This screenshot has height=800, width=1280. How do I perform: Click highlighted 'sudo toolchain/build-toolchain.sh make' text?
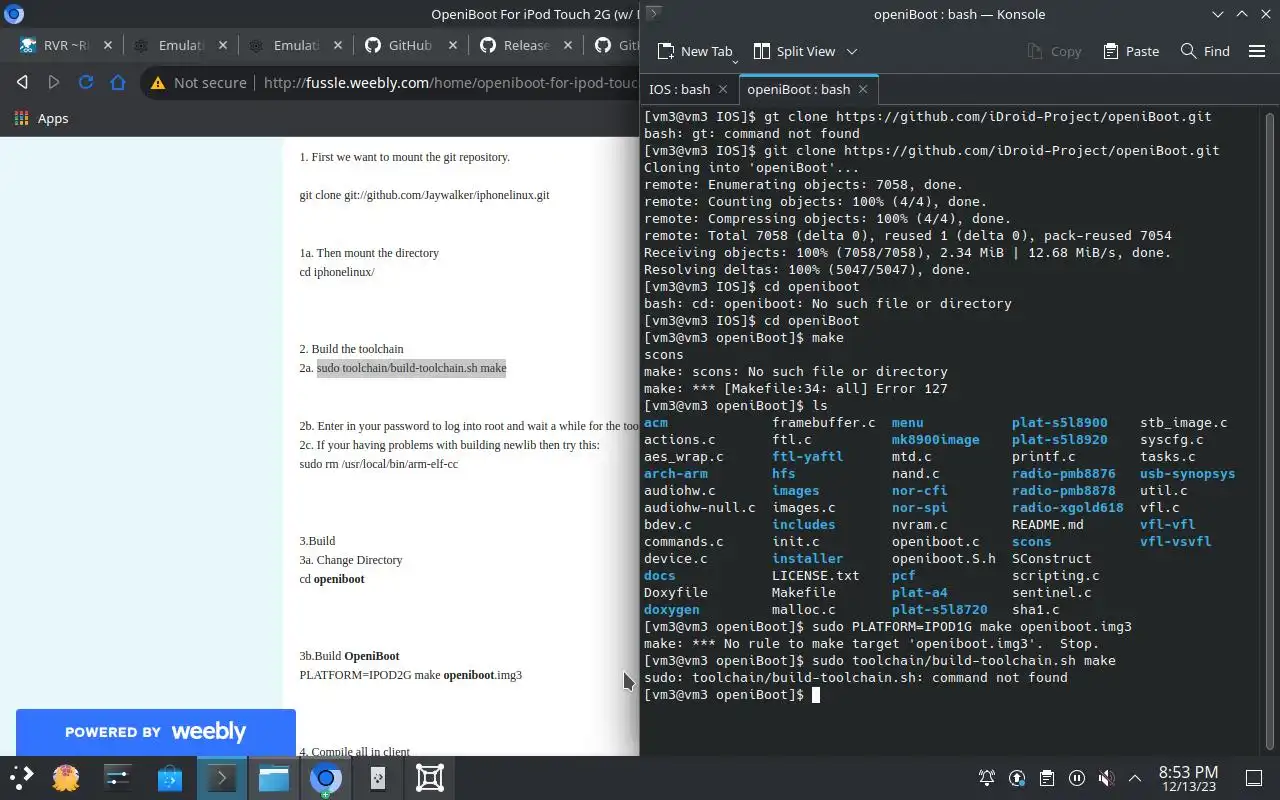pos(411,368)
